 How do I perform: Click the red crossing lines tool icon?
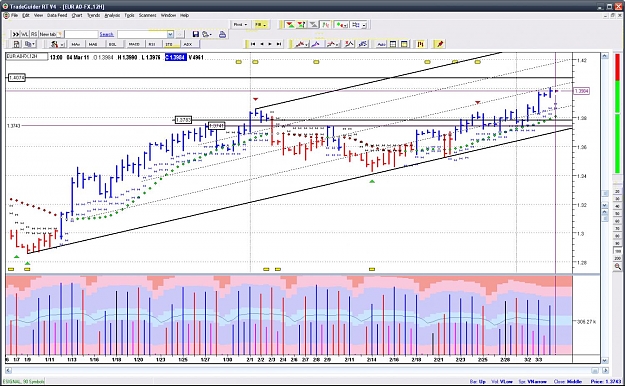349,44
